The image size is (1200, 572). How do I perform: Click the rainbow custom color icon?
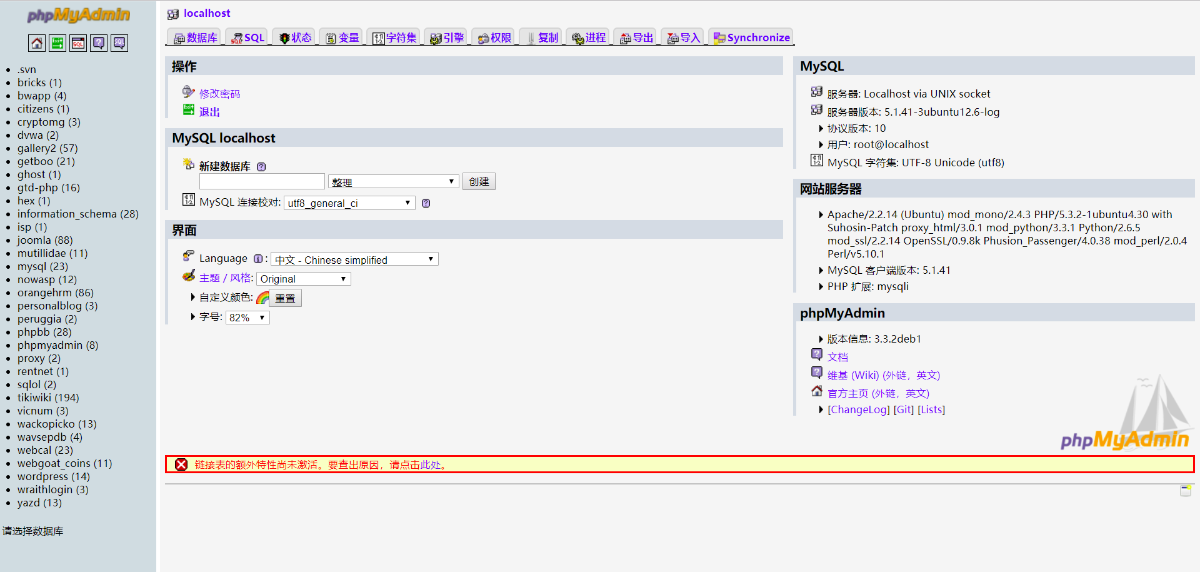coord(263,298)
